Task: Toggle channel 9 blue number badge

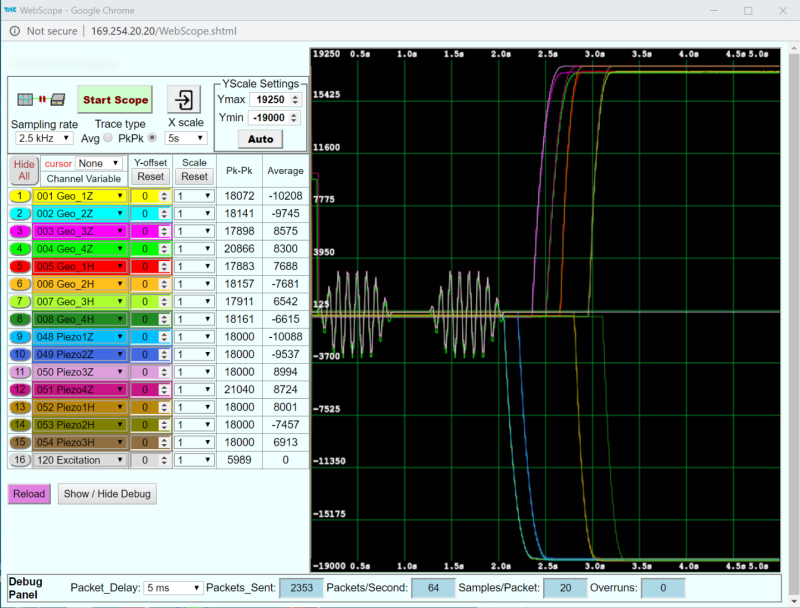Action: [x=20, y=336]
